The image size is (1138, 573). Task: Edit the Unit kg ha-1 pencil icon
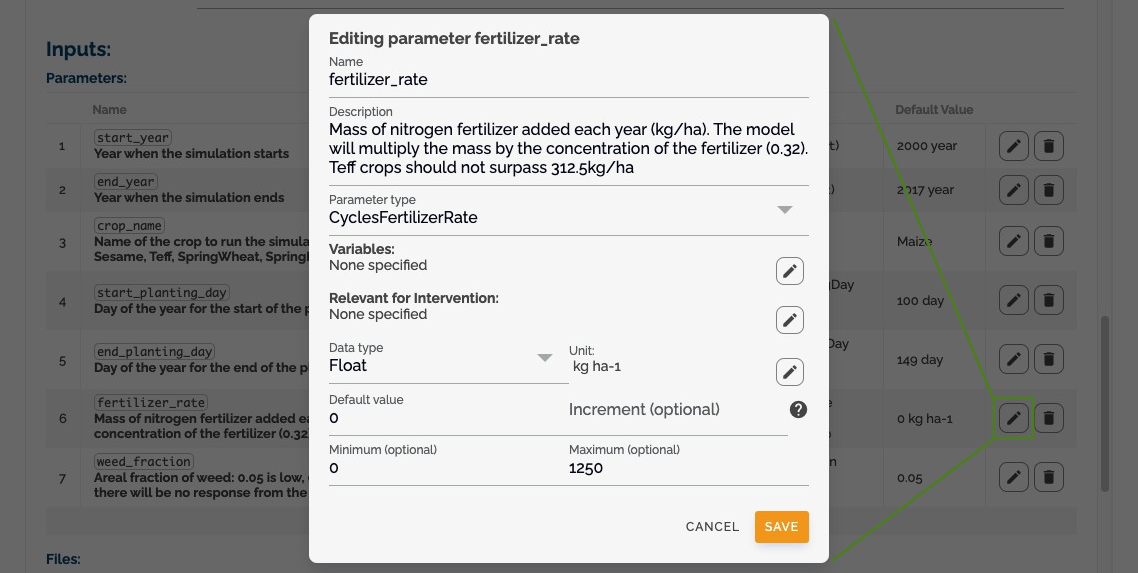coord(790,372)
